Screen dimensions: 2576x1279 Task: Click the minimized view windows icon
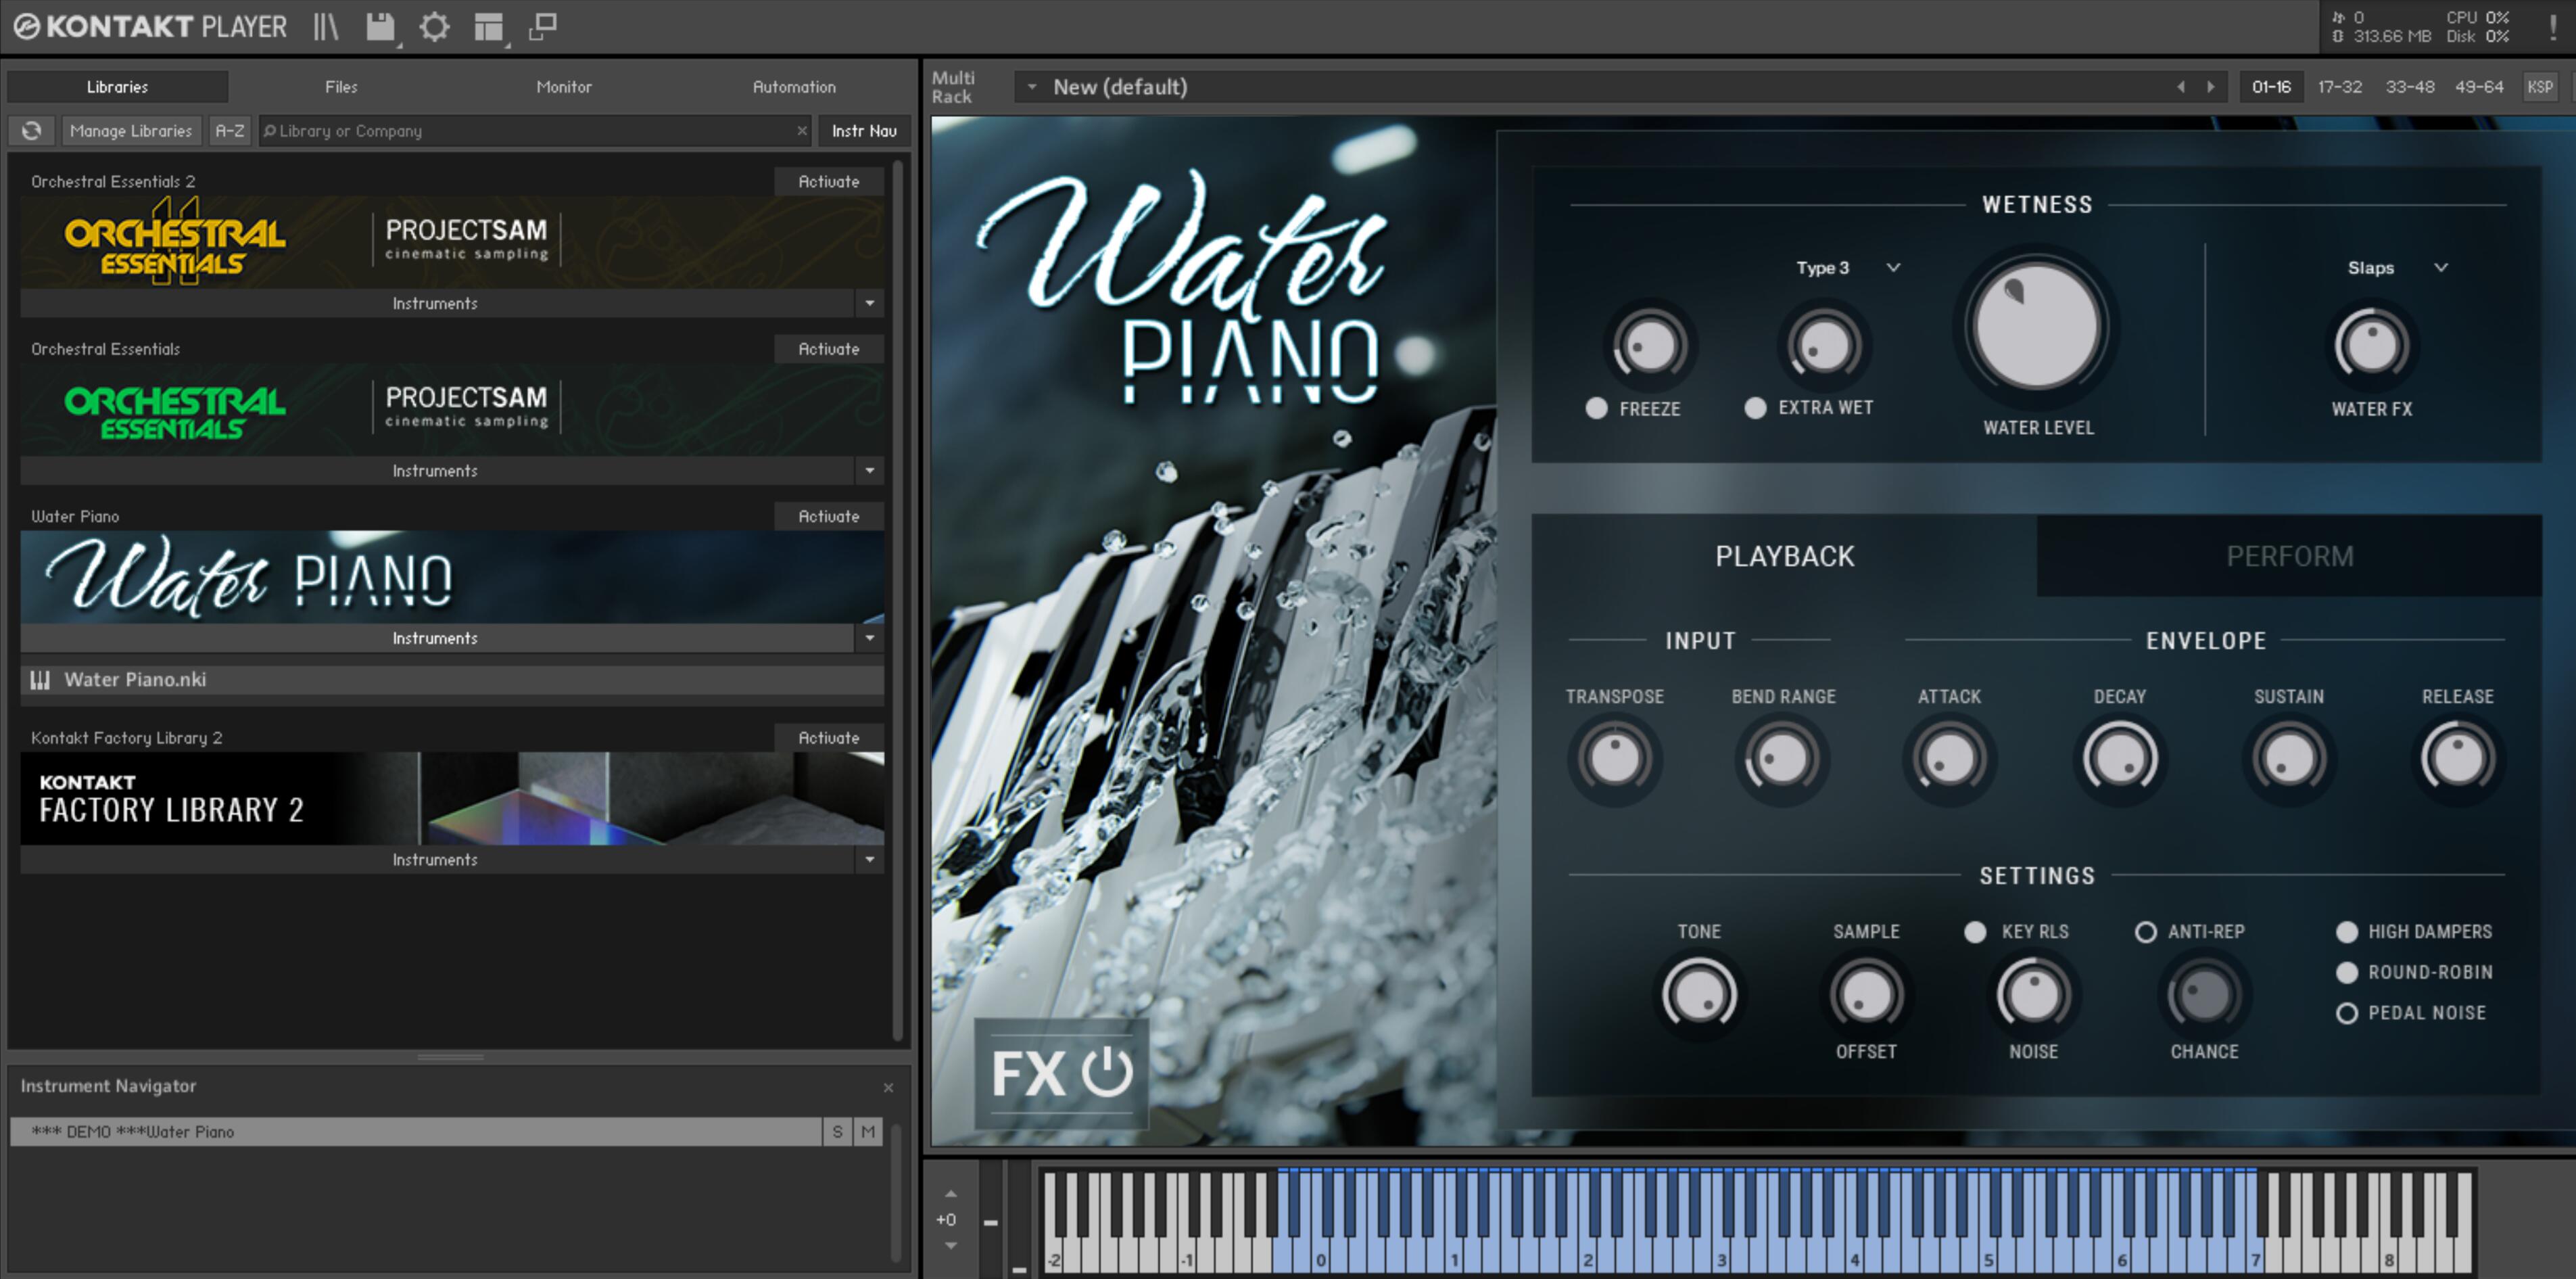(542, 27)
